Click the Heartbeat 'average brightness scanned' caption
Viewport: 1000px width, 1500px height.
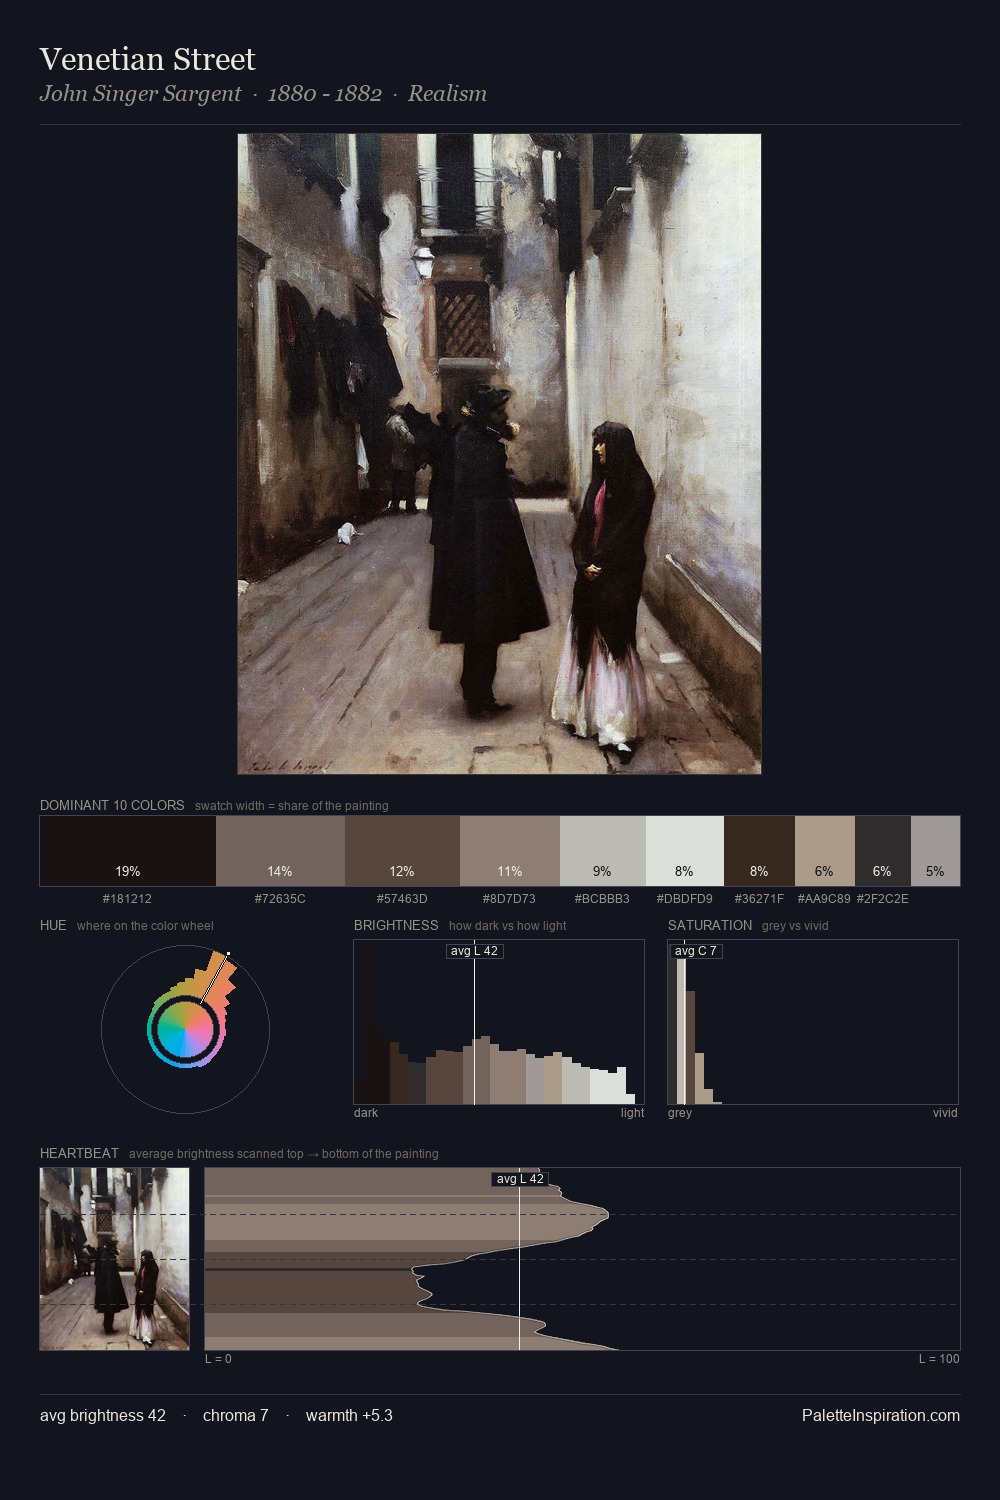[284, 1154]
